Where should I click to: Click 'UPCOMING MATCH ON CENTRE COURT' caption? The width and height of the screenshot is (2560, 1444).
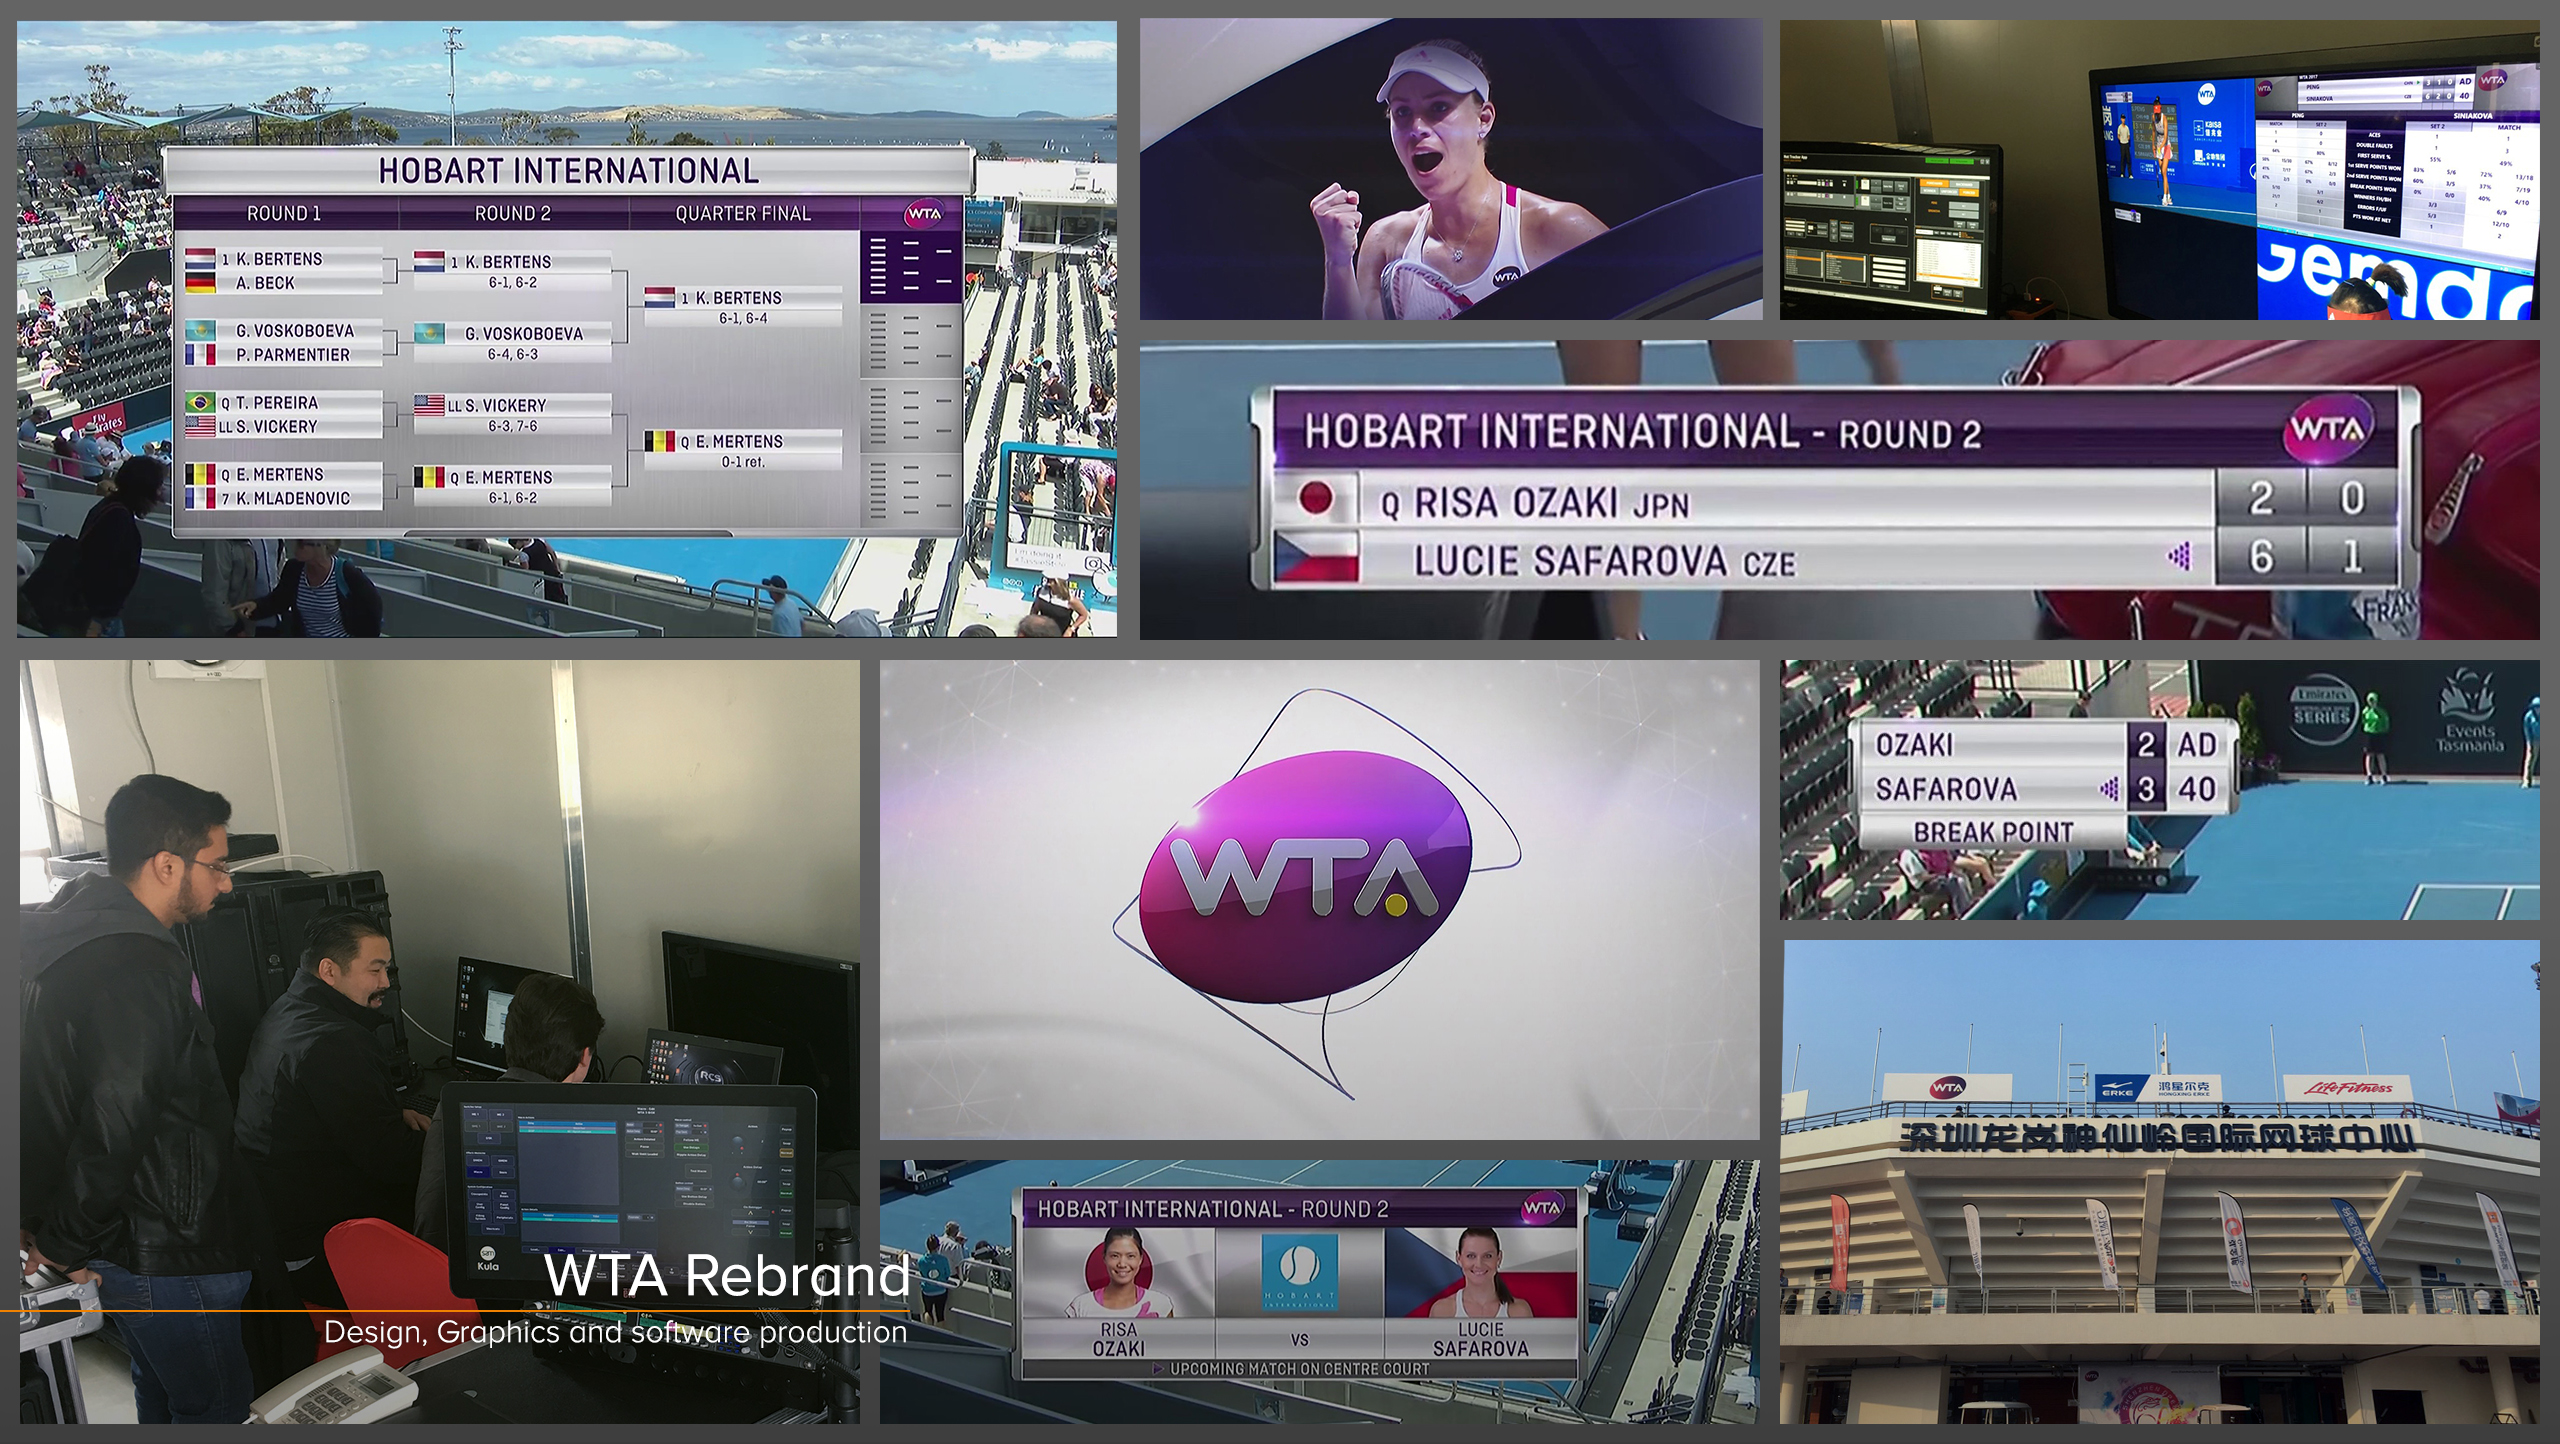pyautogui.click(x=1299, y=1368)
